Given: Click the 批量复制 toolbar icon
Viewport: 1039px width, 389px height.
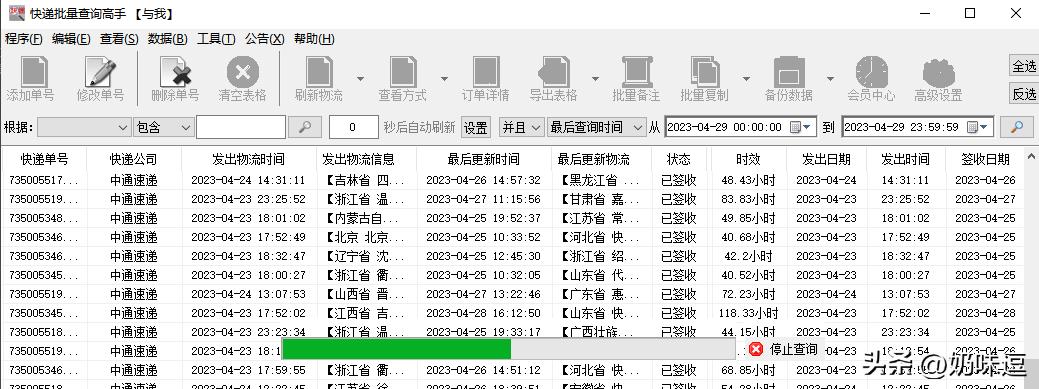Looking at the screenshot, I should point(705,72).
